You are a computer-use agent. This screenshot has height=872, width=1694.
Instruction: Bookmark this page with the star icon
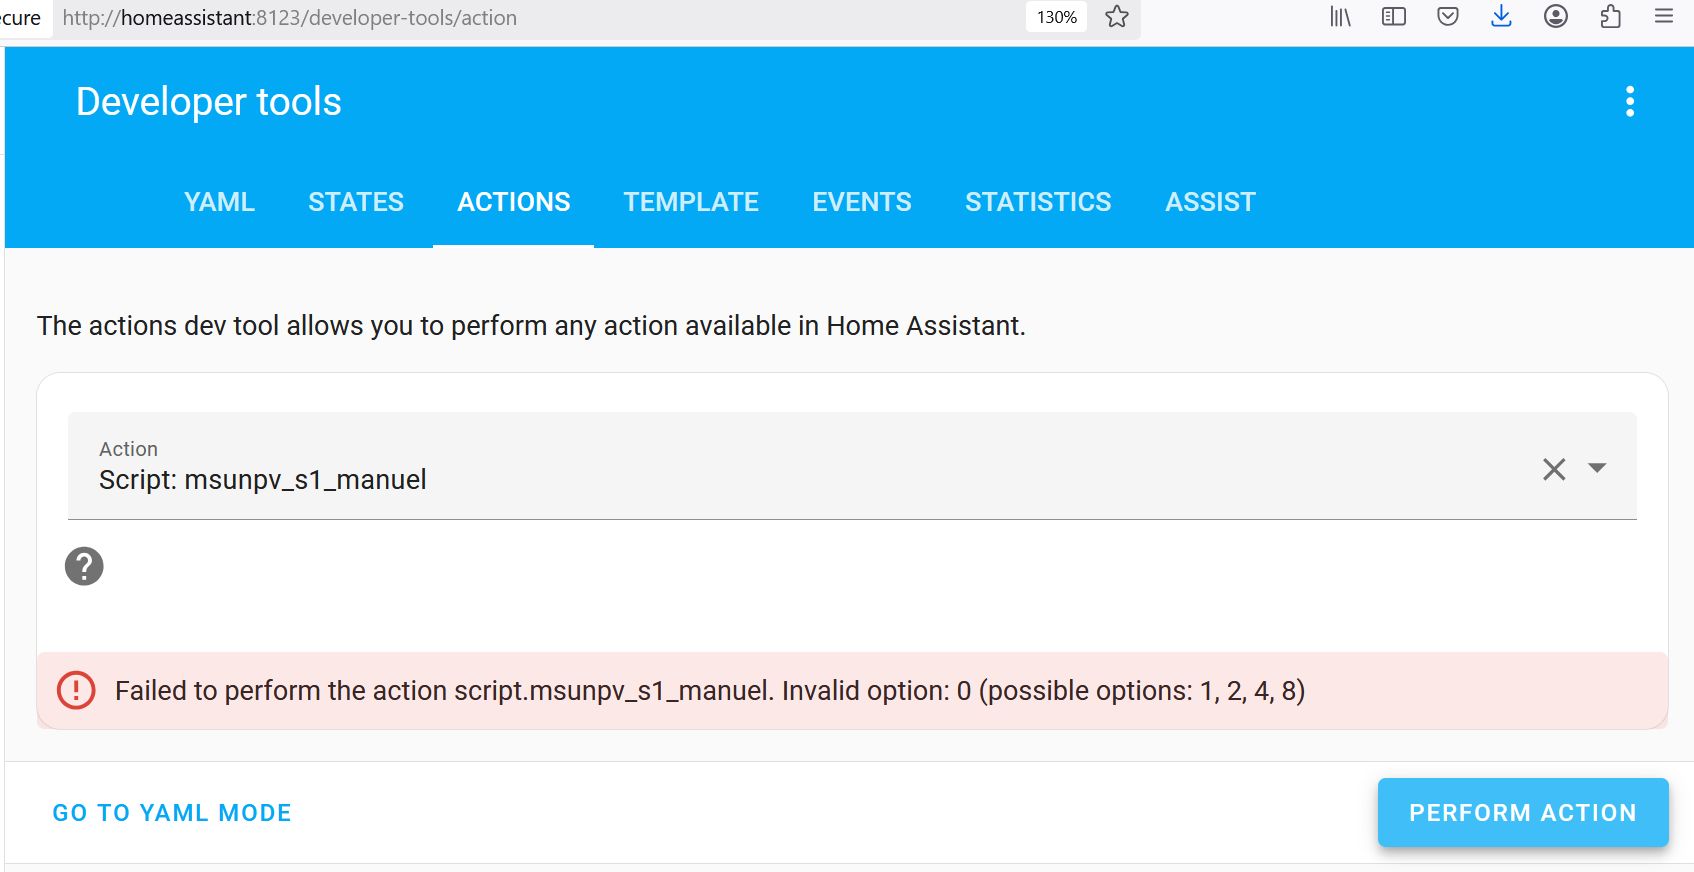[1117, 17]
